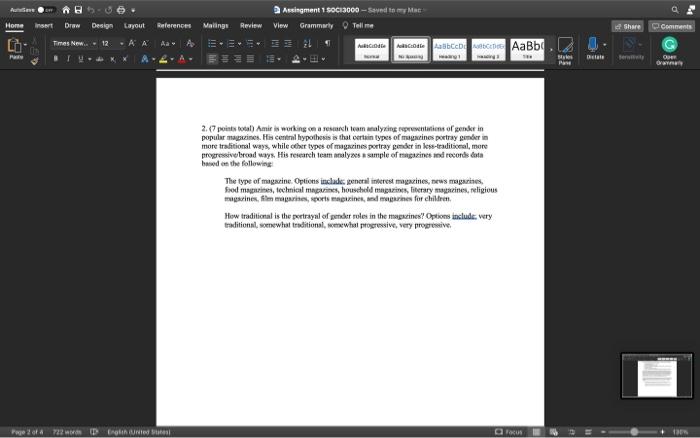Screen dimensions: 700x438
Task: Click the Clear Formatting icon
Action: [x=190, y=43]
